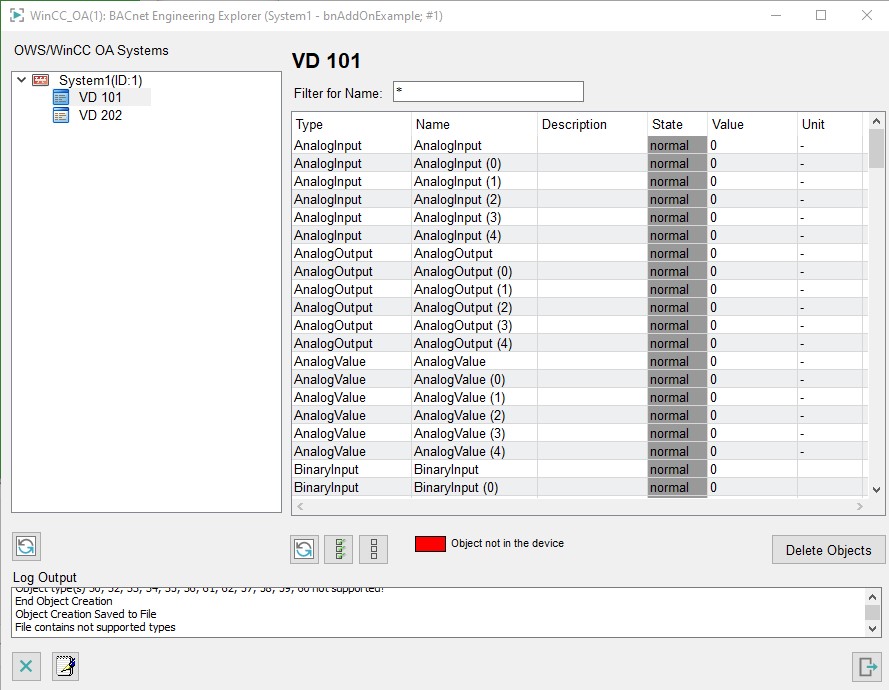The width and height of the screenshot is (889, 690).
Task: Collapse the System1(ID:1) tree node
Action: (x=22, y=80)
